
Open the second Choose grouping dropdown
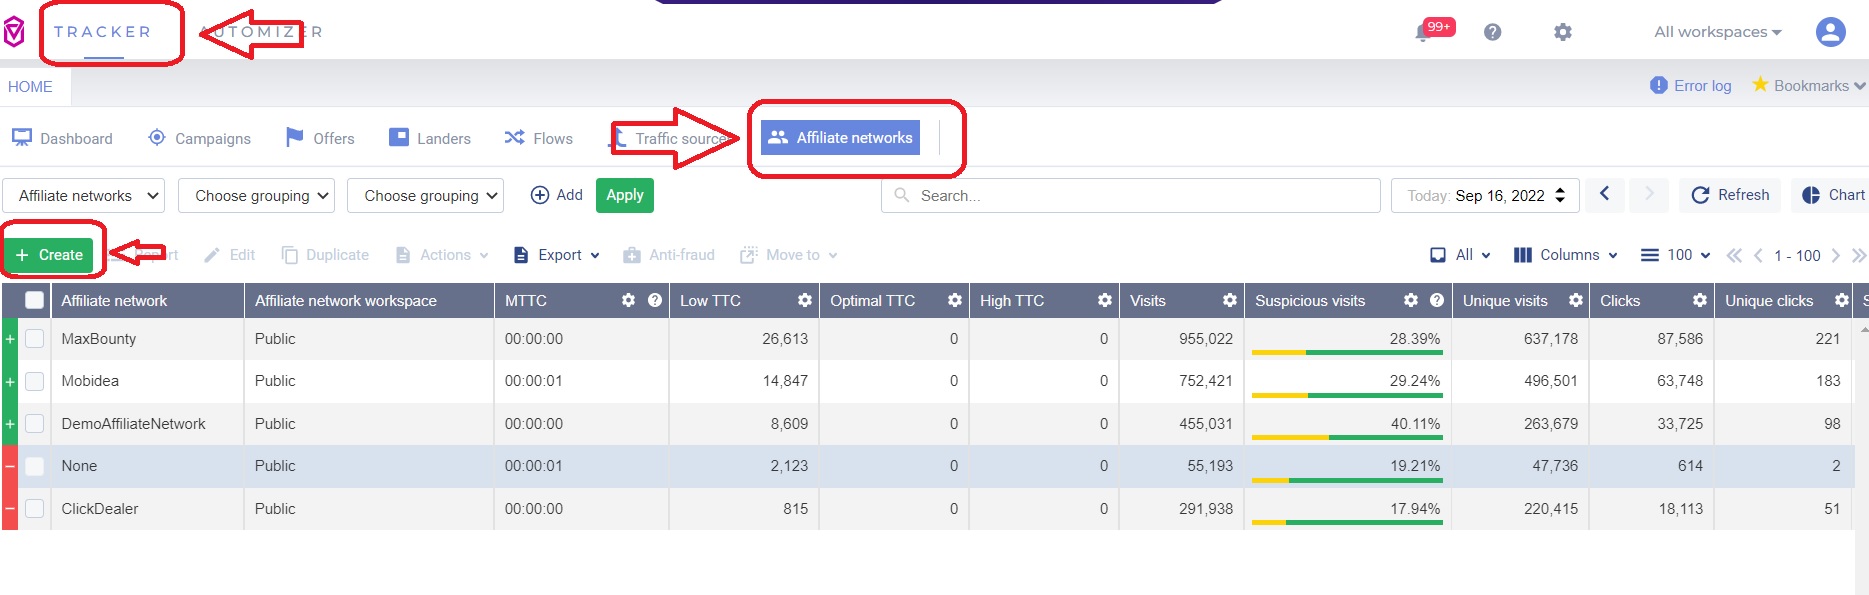(x=425, y=196)
